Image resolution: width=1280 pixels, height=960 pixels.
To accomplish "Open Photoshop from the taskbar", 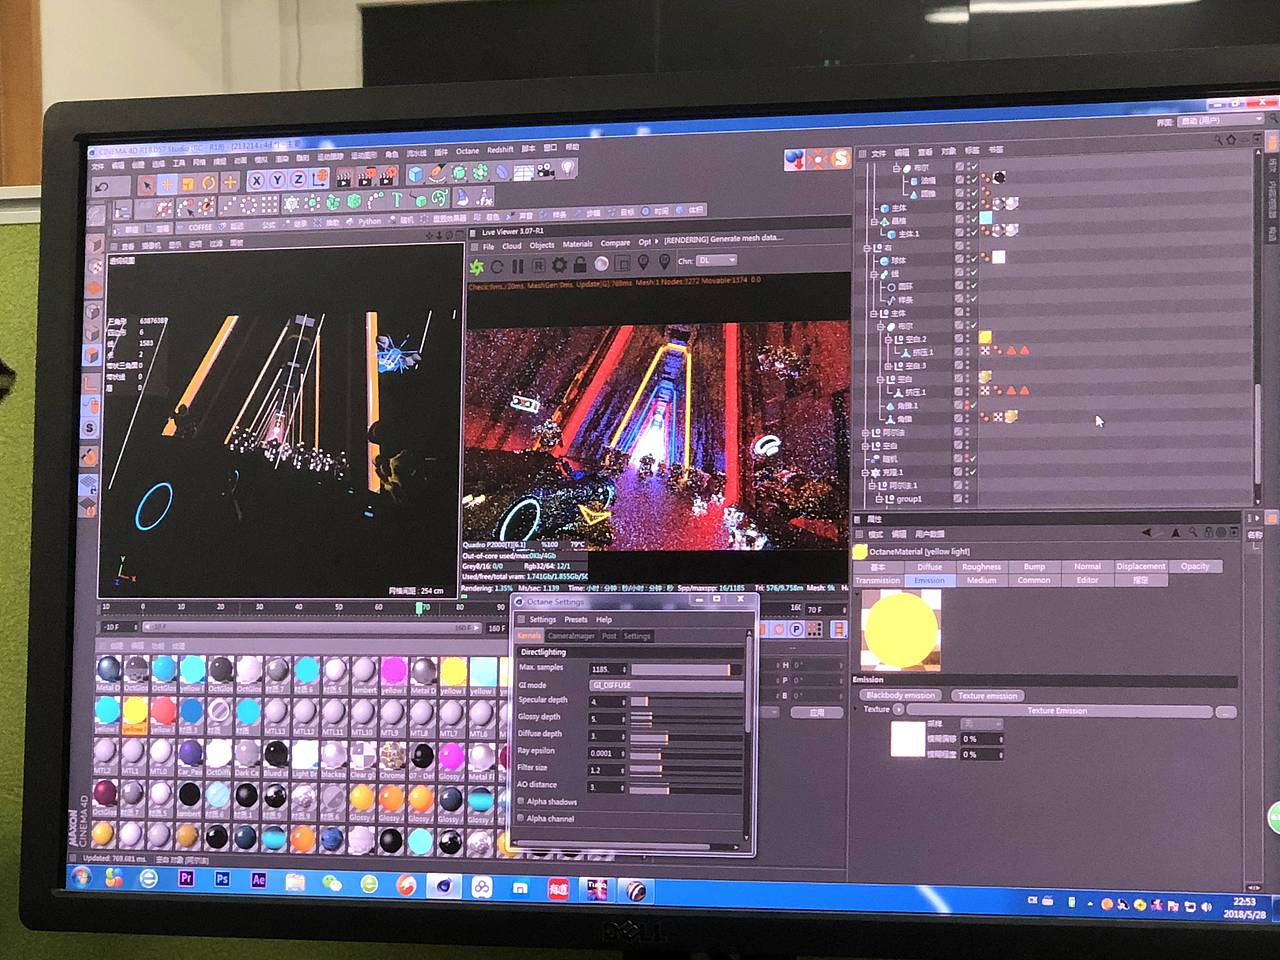I will pyautogui.click(x=222, y=879).
